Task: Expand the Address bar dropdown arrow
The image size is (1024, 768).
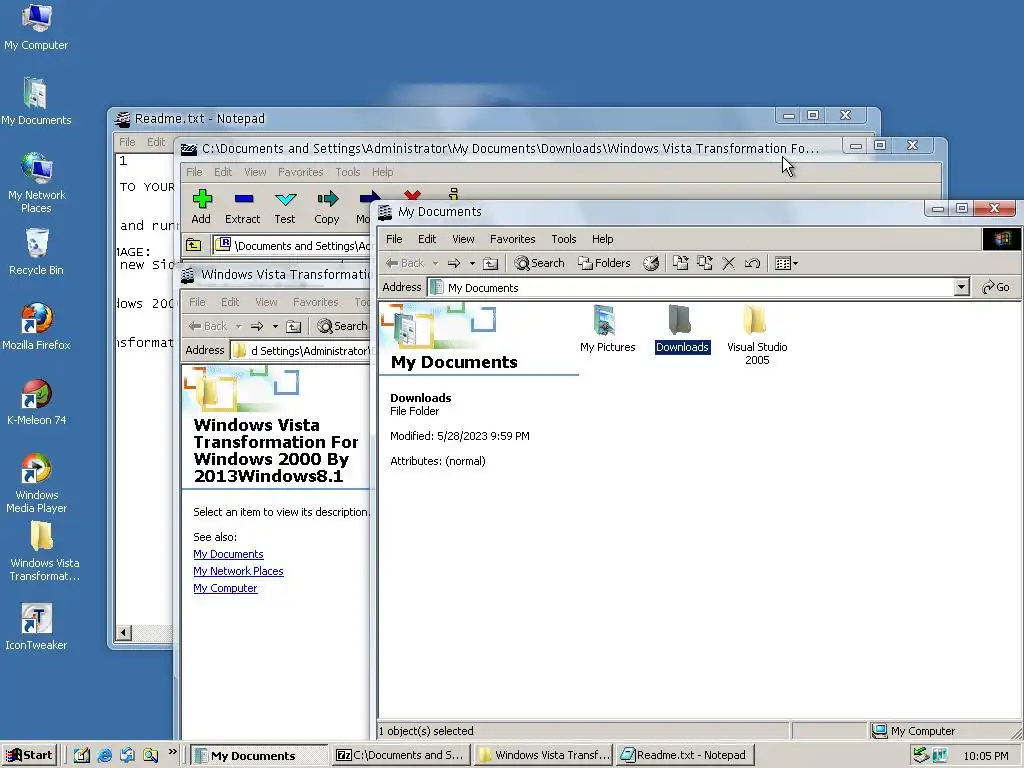Action: click(x=961, y=287)
